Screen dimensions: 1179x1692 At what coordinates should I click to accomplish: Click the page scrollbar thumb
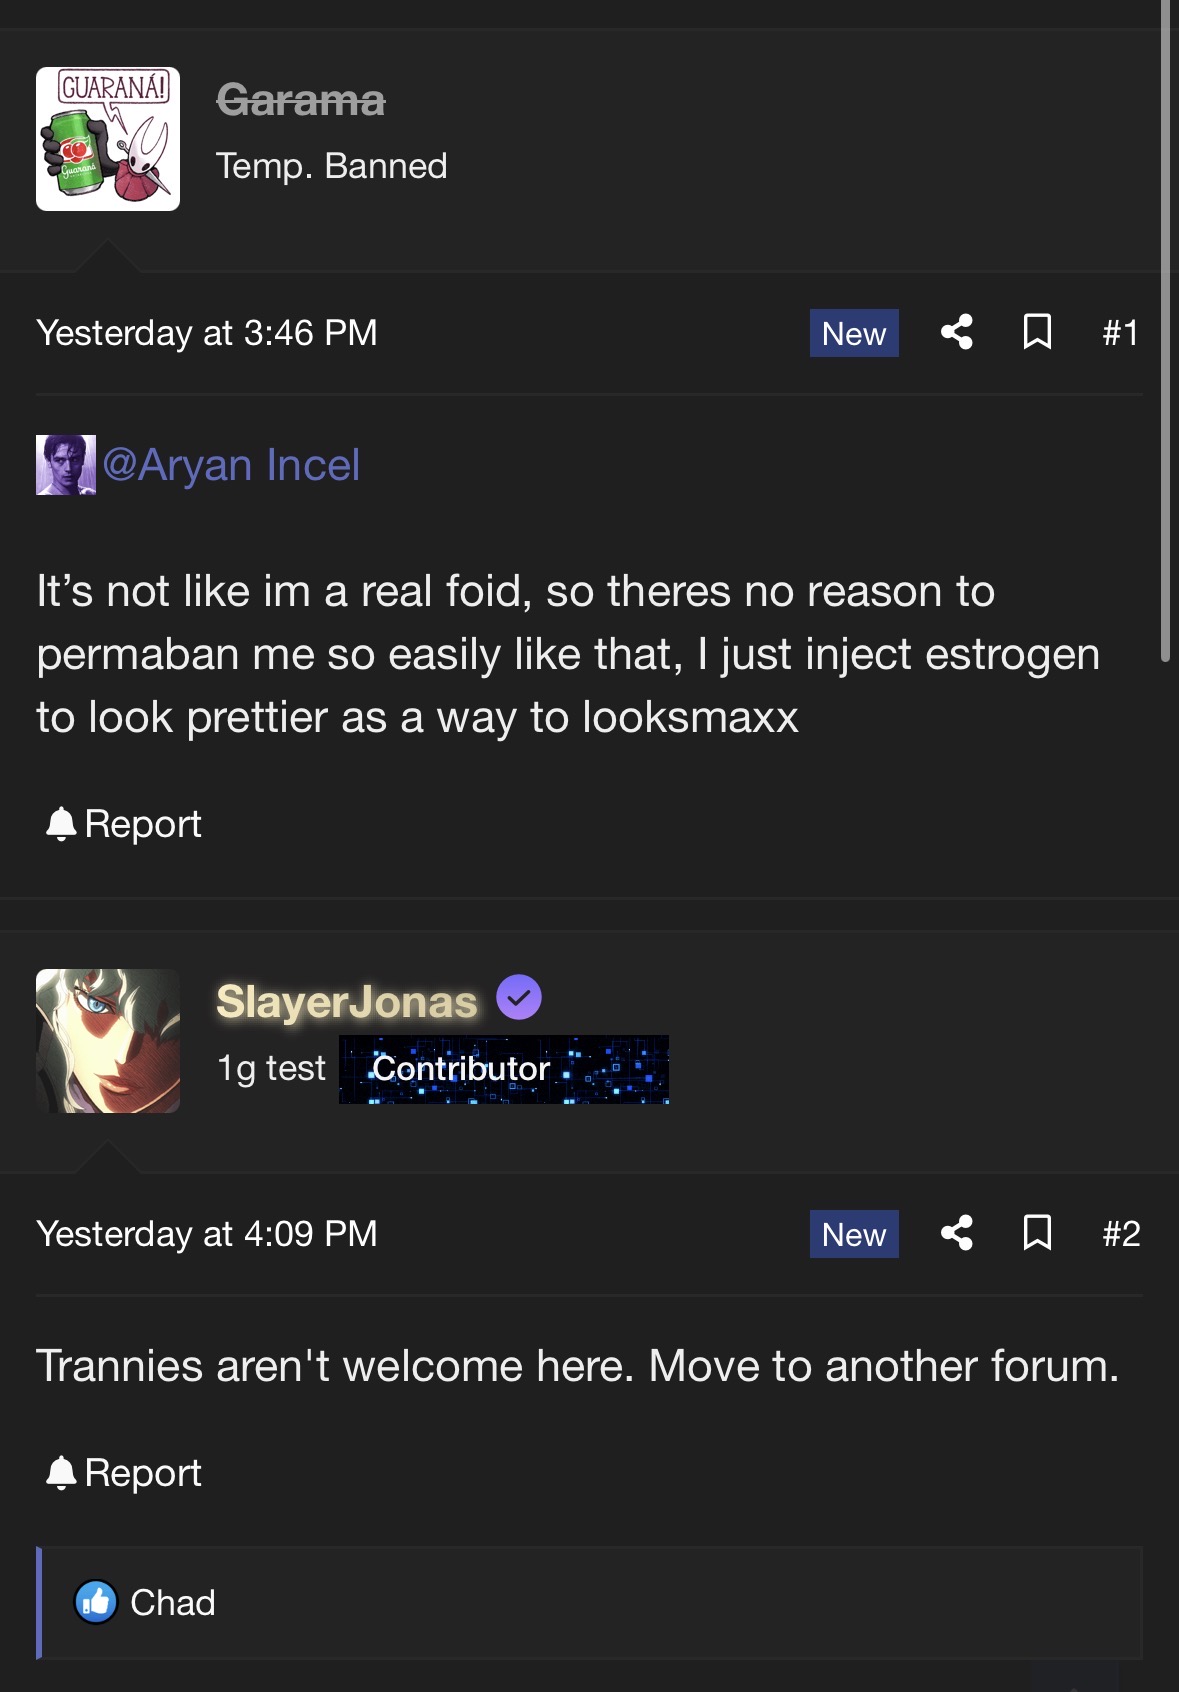point(1165,330)
